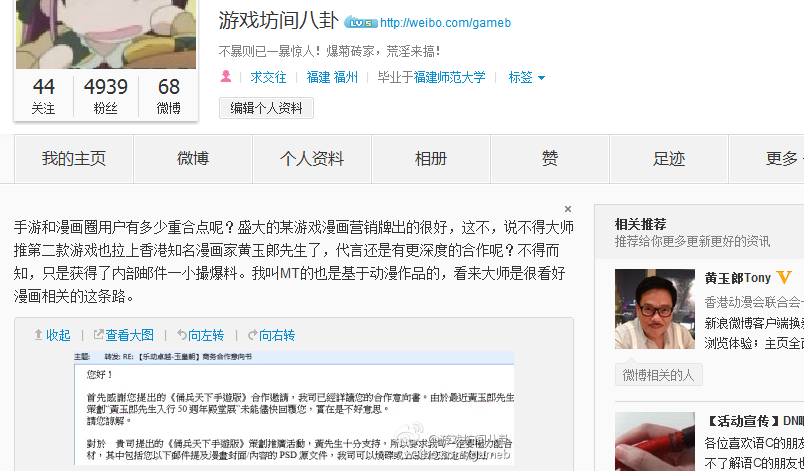
Task: Go to the 相册 tab
Action: pyautogui.click(x=431, y=159)
